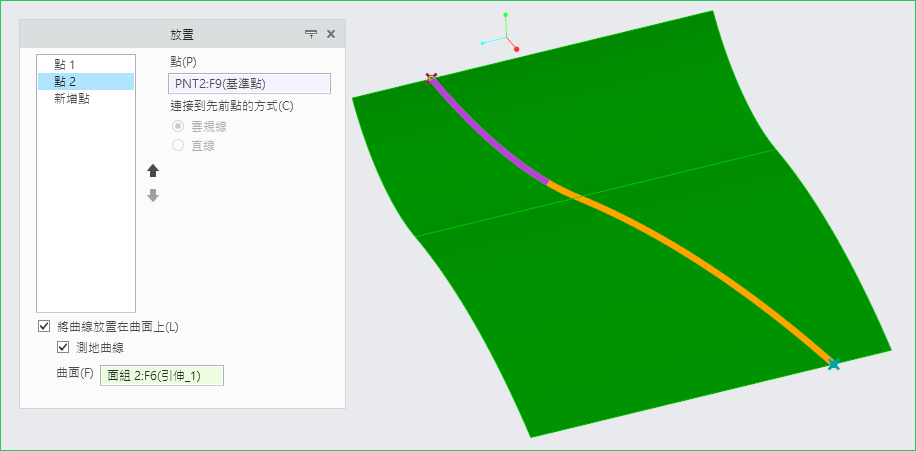Click the pin icon in the 放置 panel header
This screenshot has width=916, height=451.
point(311,34)
